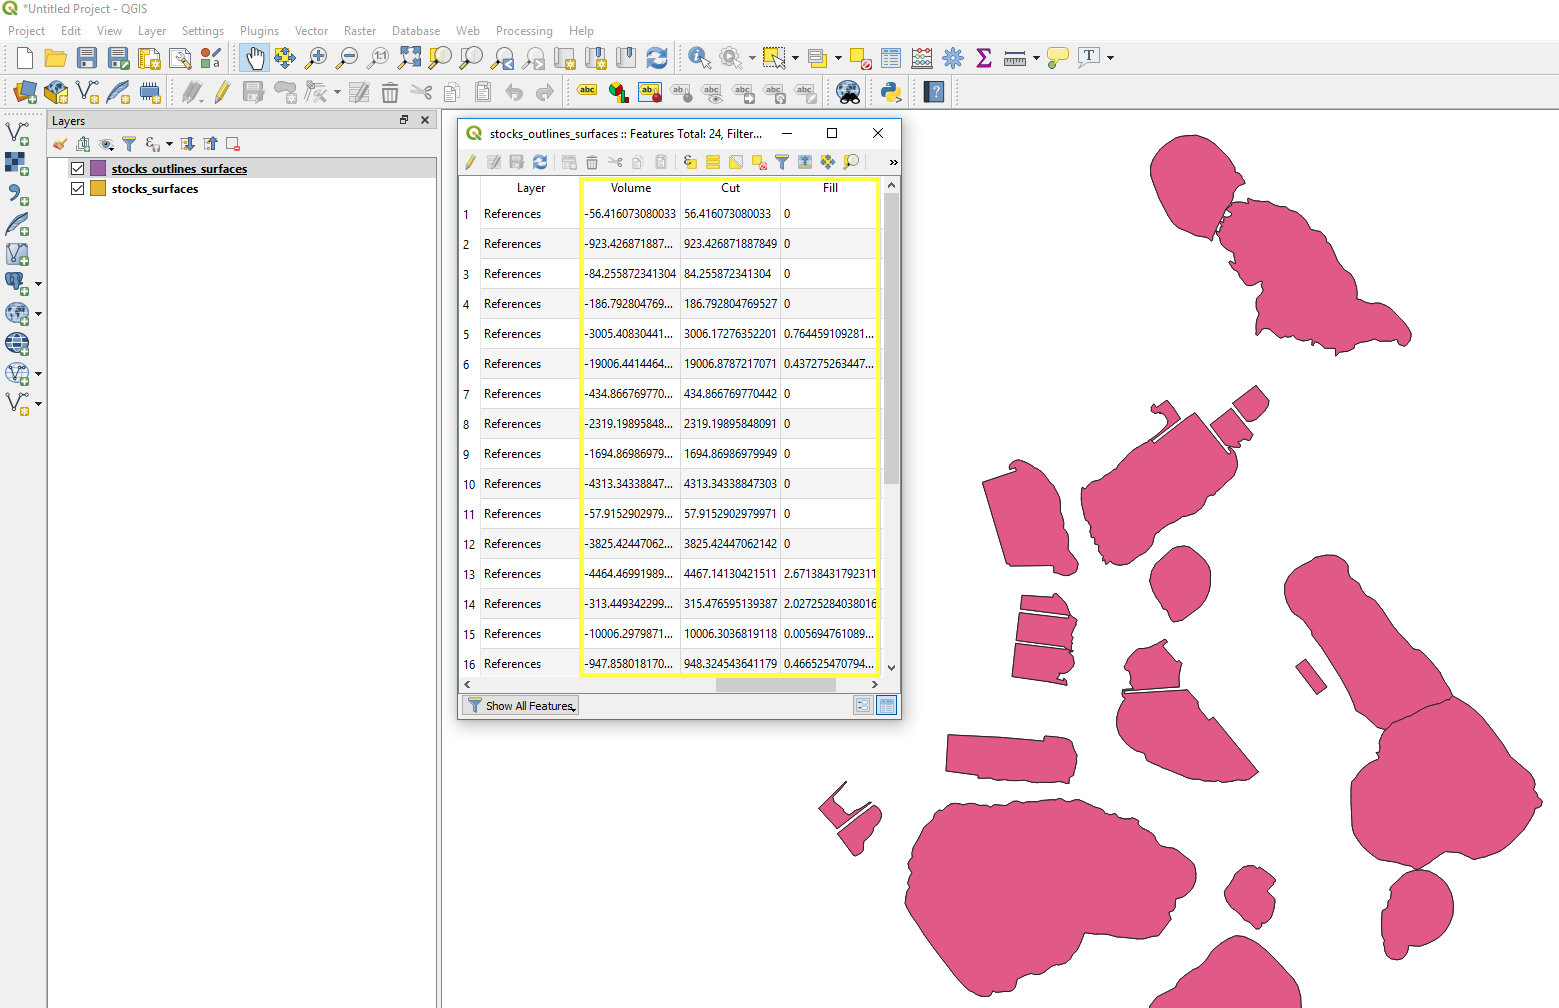Screen dimensions: 1559x1008
Task: Click the Delete Selected trash icon in main toolbar
Action: click(x=390, y=93)
